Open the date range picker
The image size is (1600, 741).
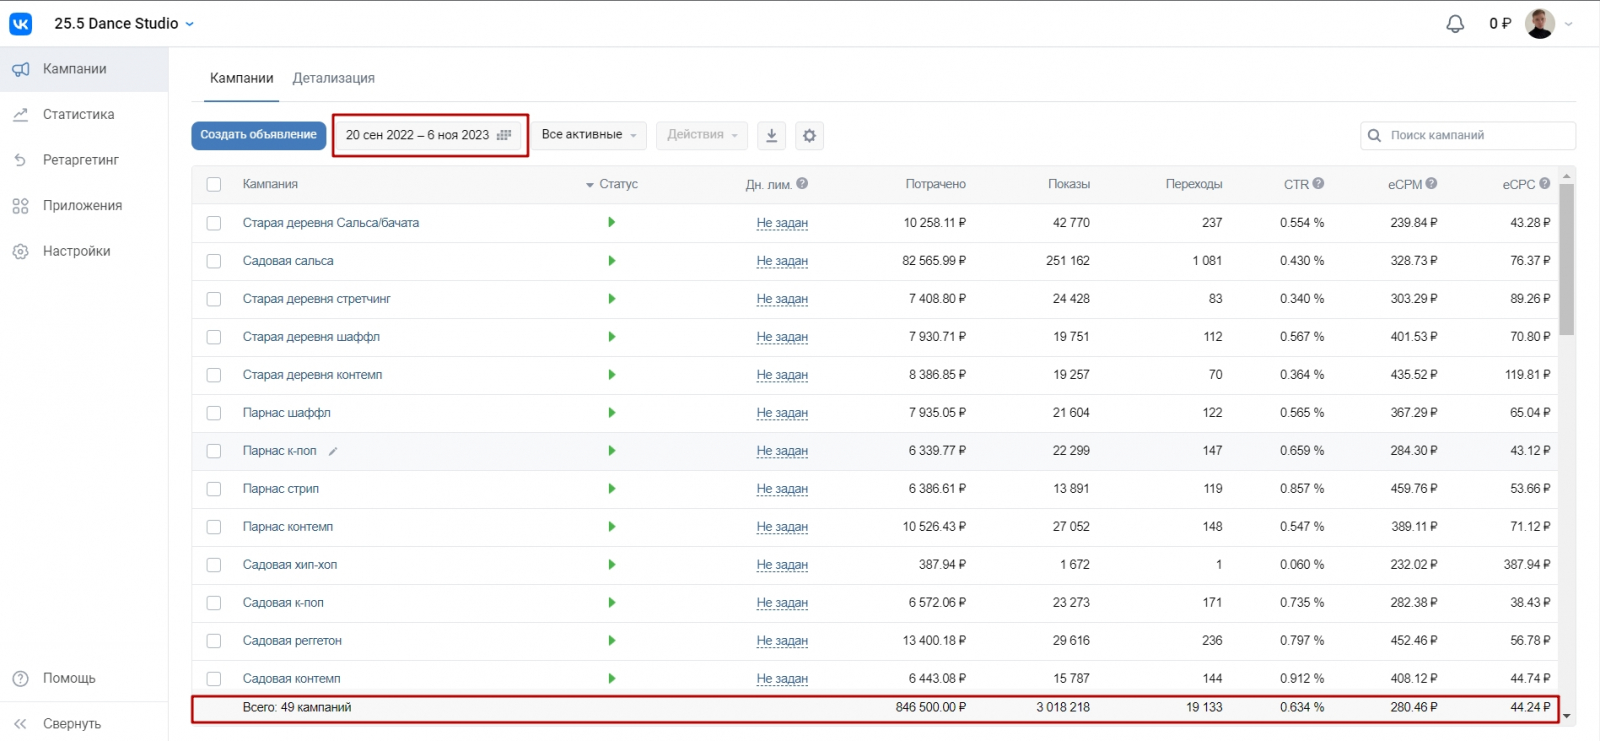click(x=428, y=135)
